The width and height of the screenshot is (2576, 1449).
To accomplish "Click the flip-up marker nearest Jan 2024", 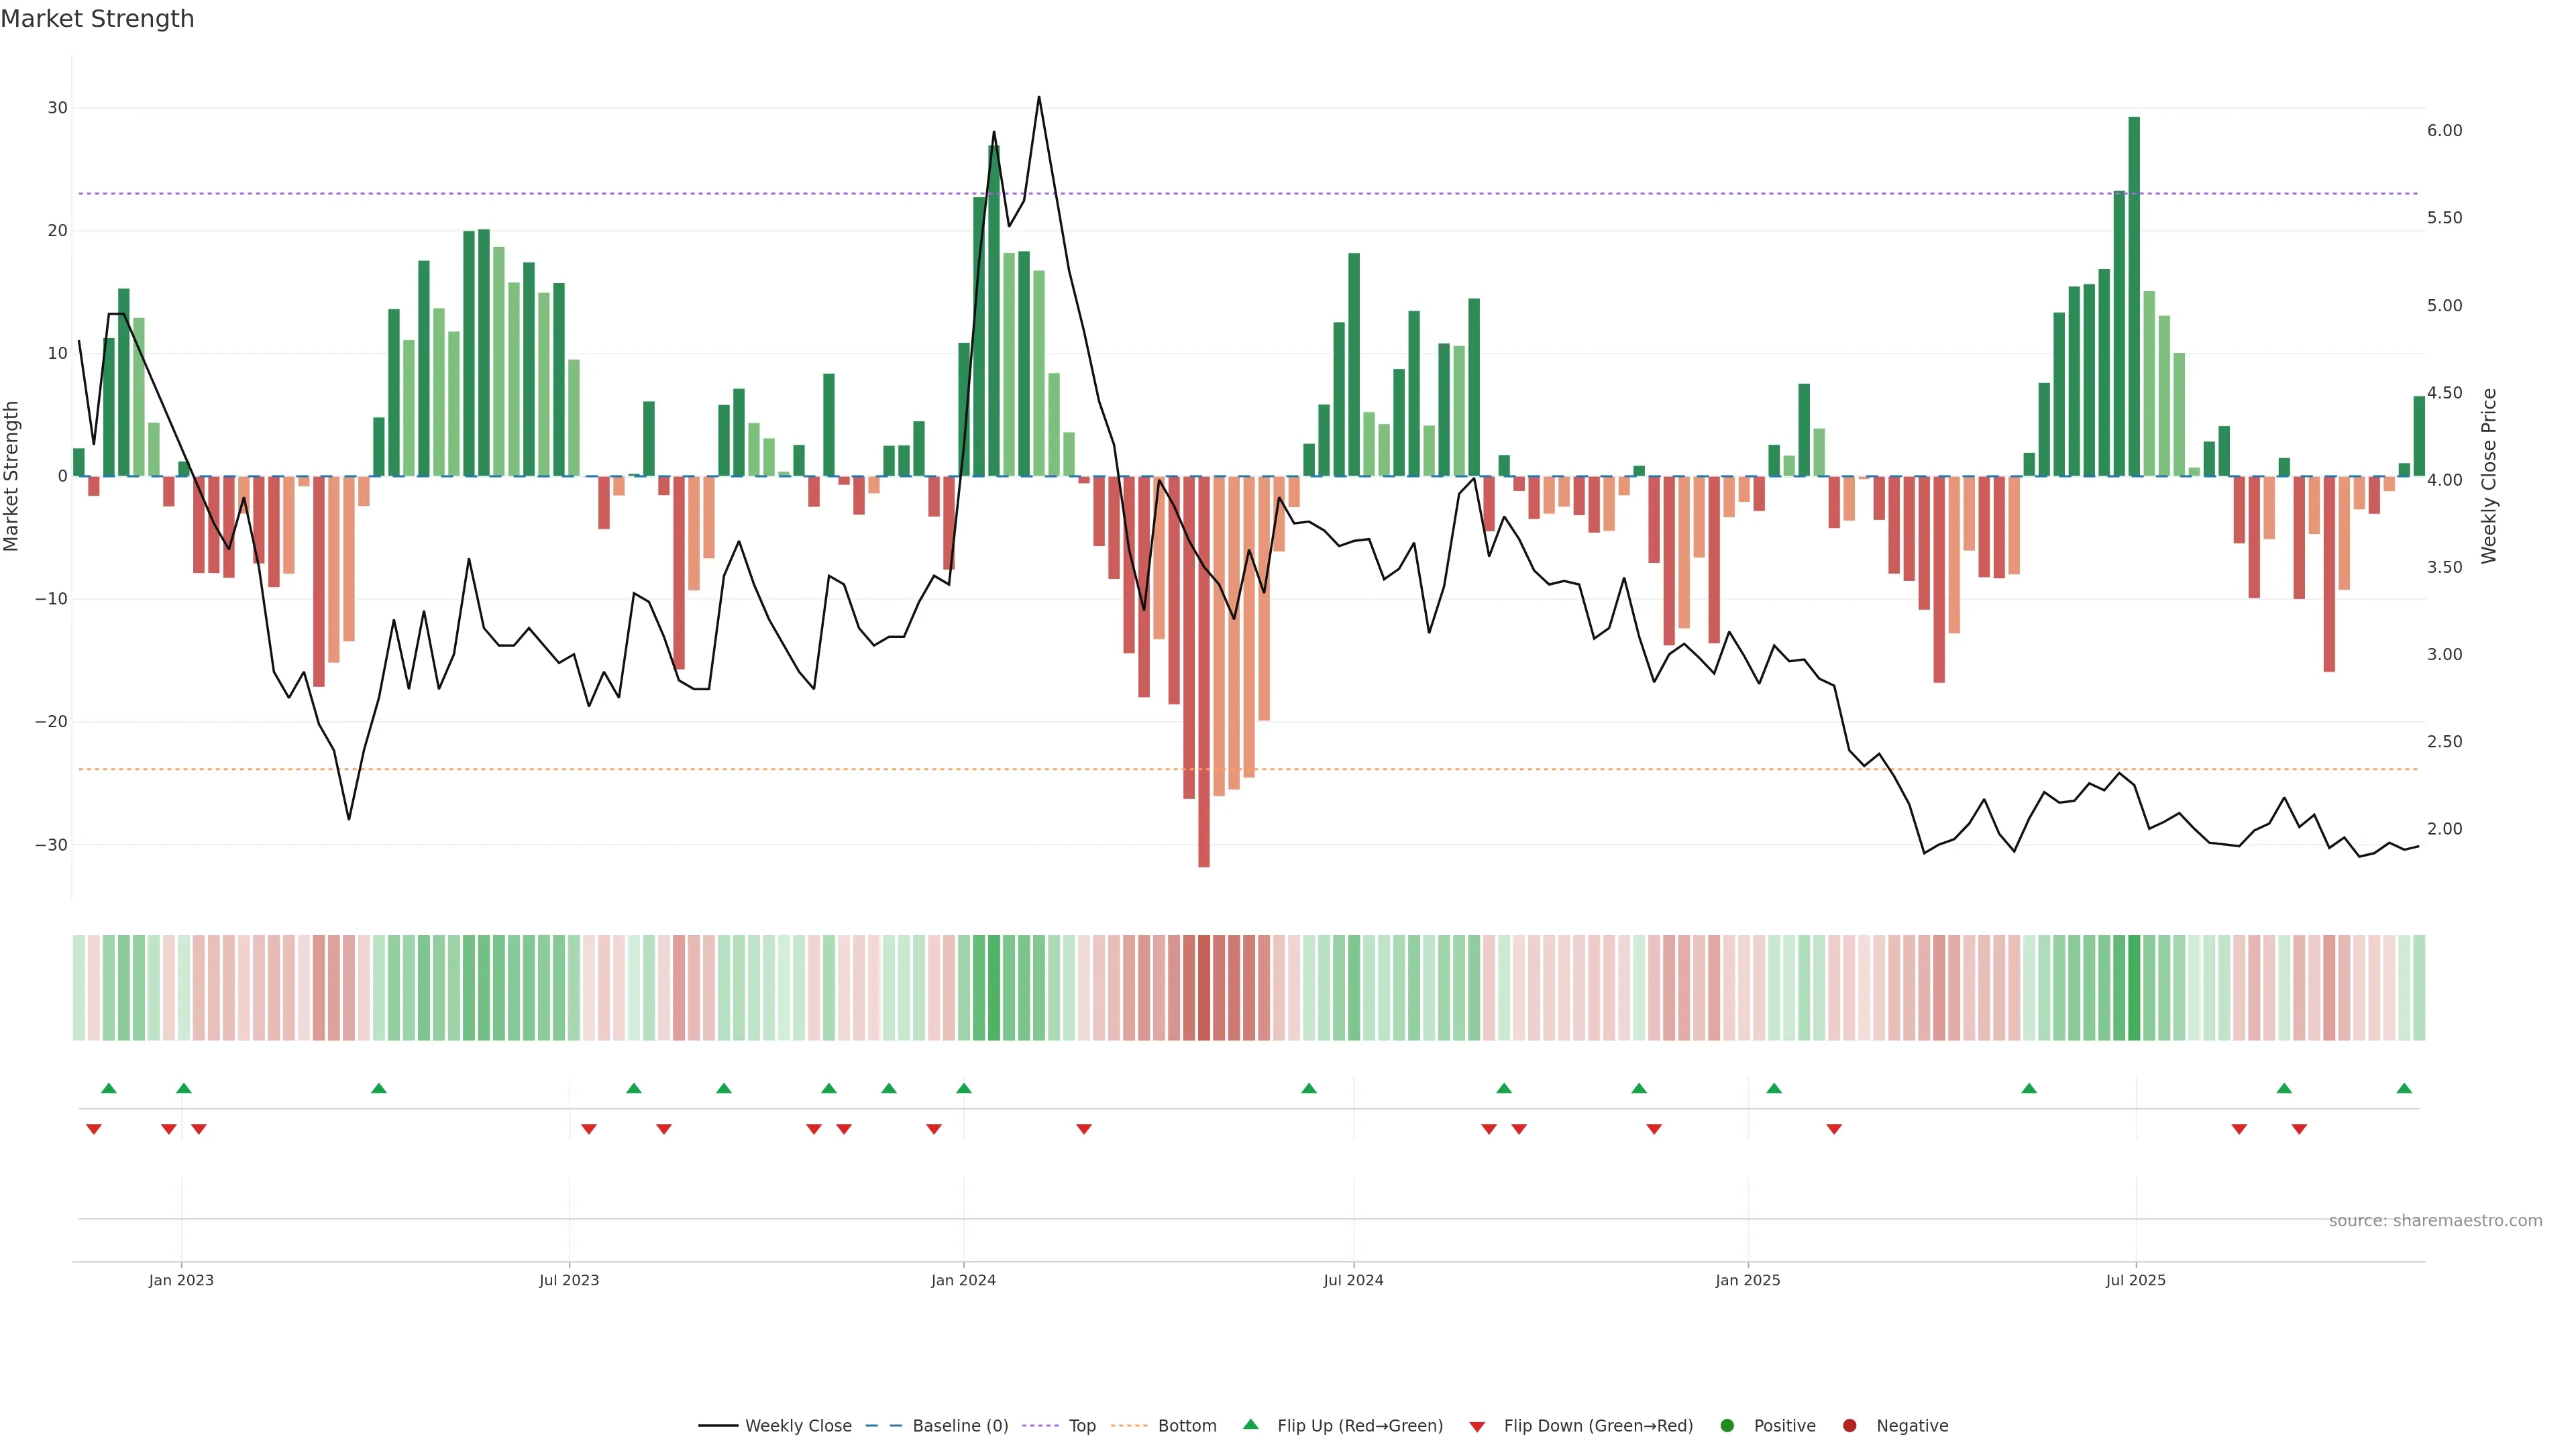I will (964, 1088).
